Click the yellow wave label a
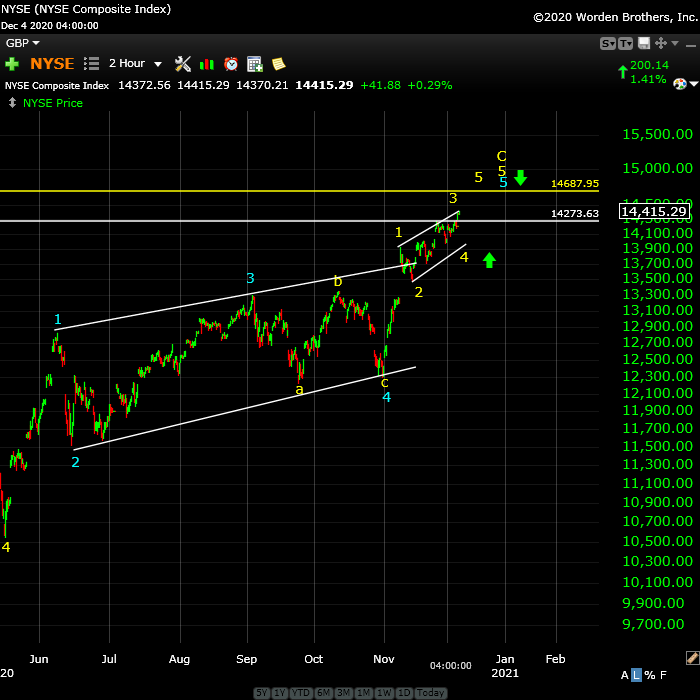 click(x=300, y=390)
